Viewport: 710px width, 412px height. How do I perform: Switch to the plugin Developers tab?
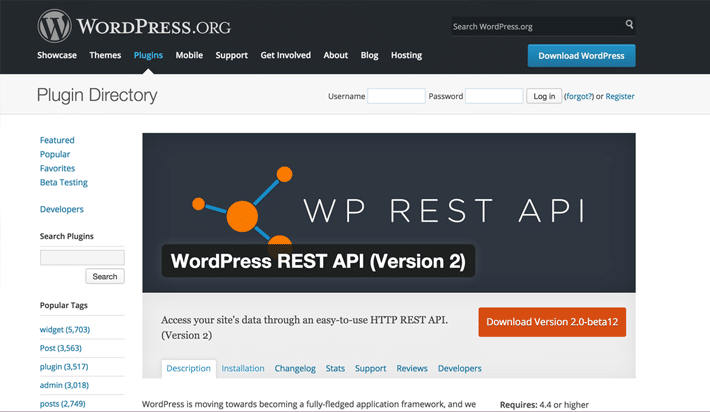[x=459, y=369]
